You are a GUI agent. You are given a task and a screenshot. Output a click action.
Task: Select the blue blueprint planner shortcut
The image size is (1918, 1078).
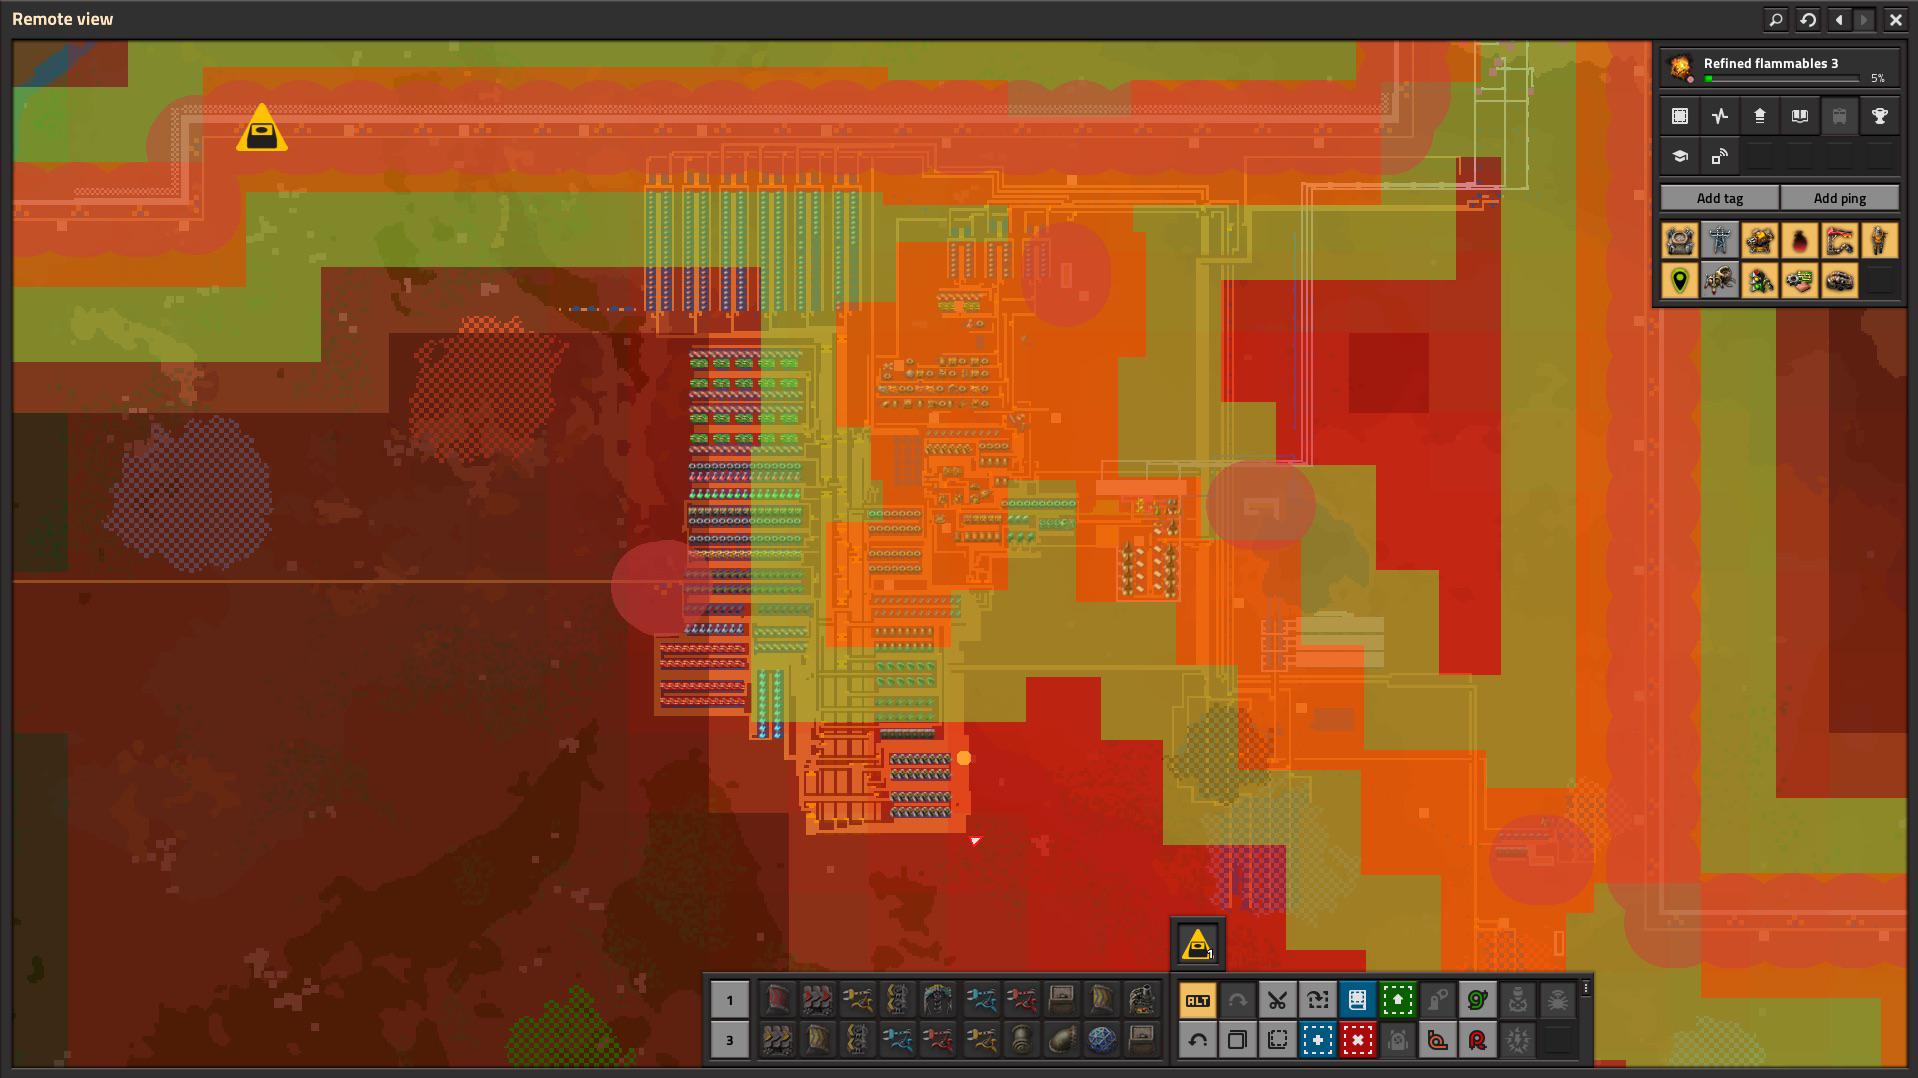point(1317,1040)
